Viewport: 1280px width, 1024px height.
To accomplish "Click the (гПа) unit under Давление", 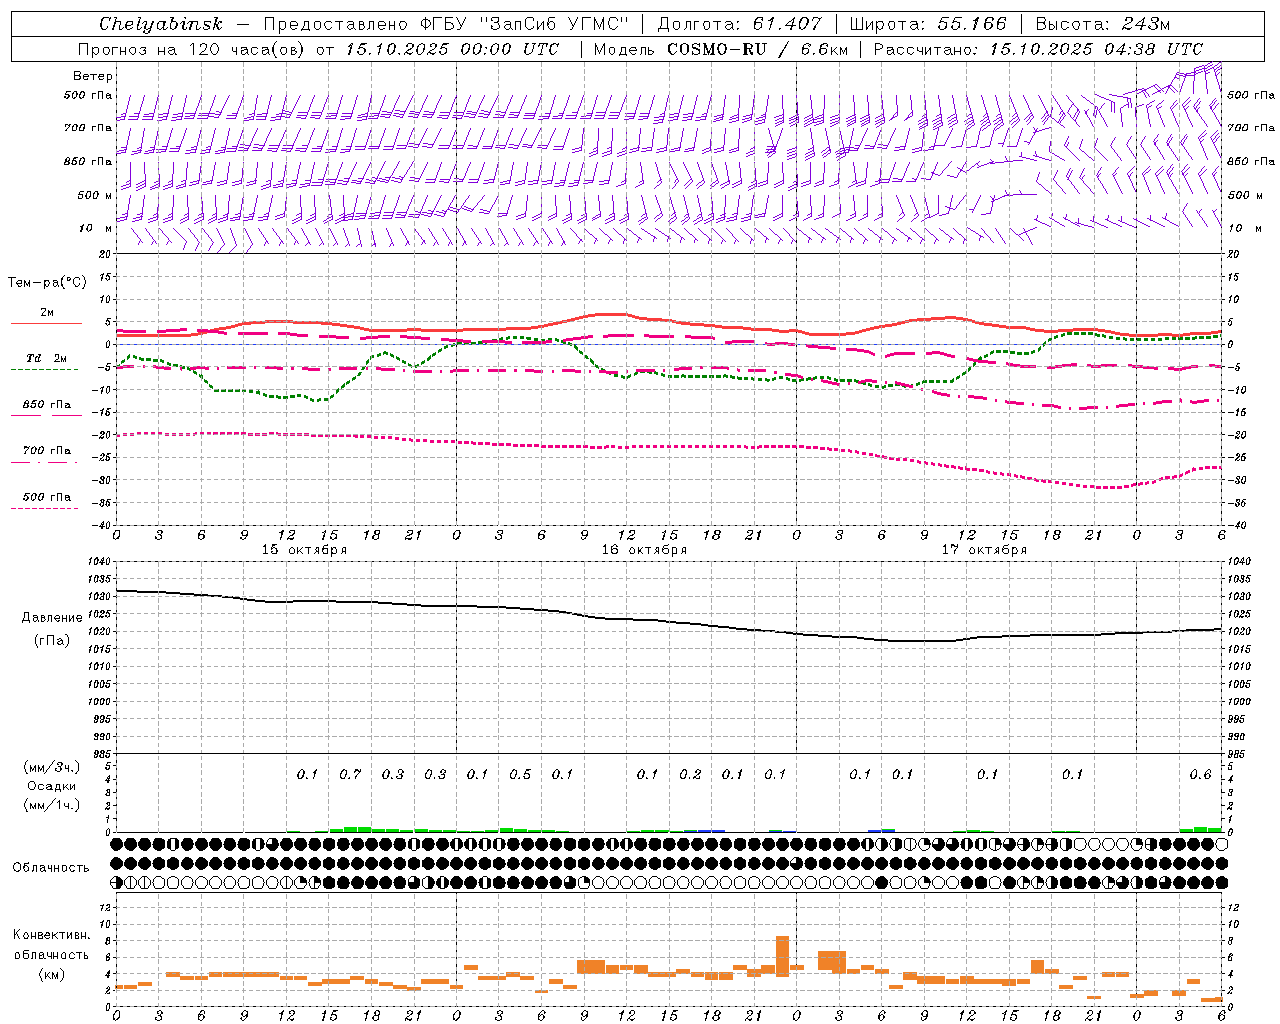I will (x=52, y=641).
